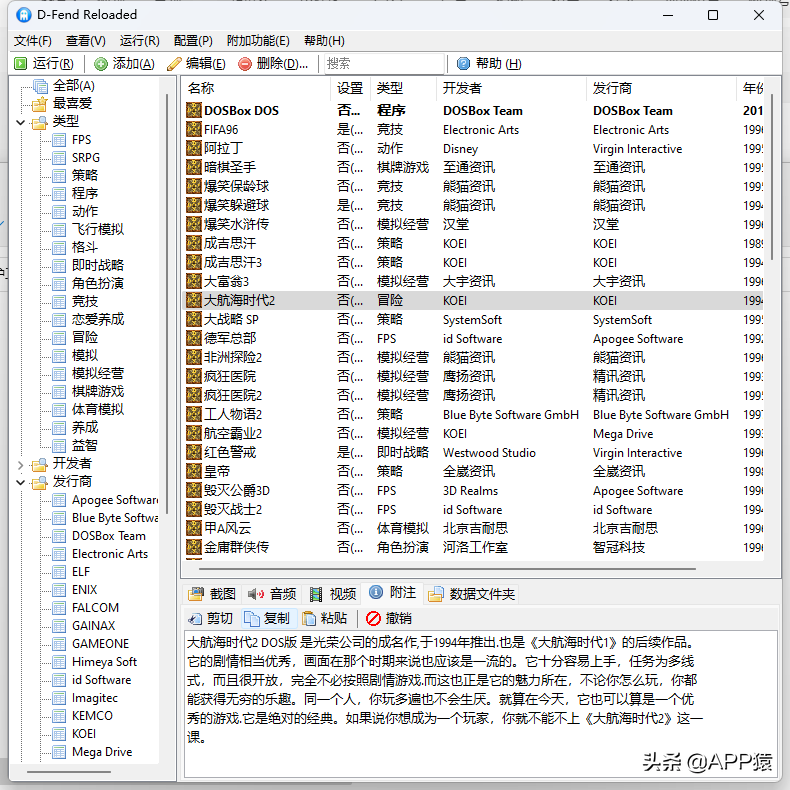Select the icon of 大航海时代2 game row

click(194, 300)
